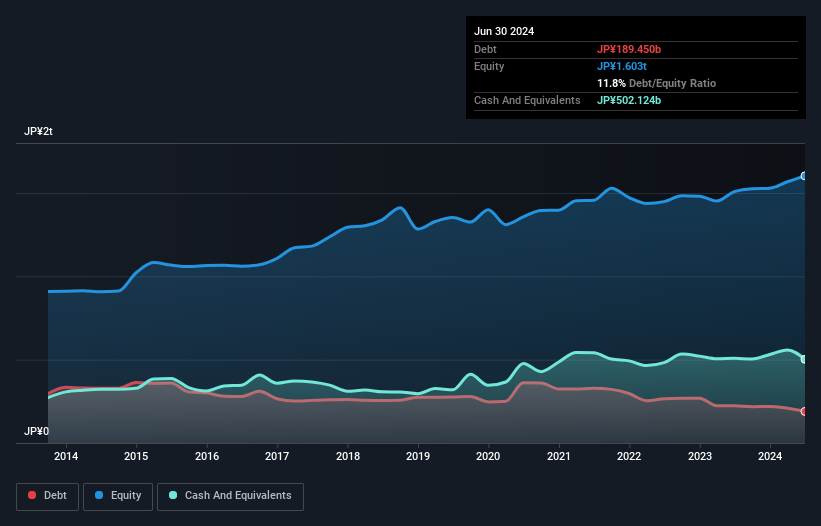Viewport: 821px width, 526px height.
Task: Click the 2022 x-axis label
Action: pos(629,456)
